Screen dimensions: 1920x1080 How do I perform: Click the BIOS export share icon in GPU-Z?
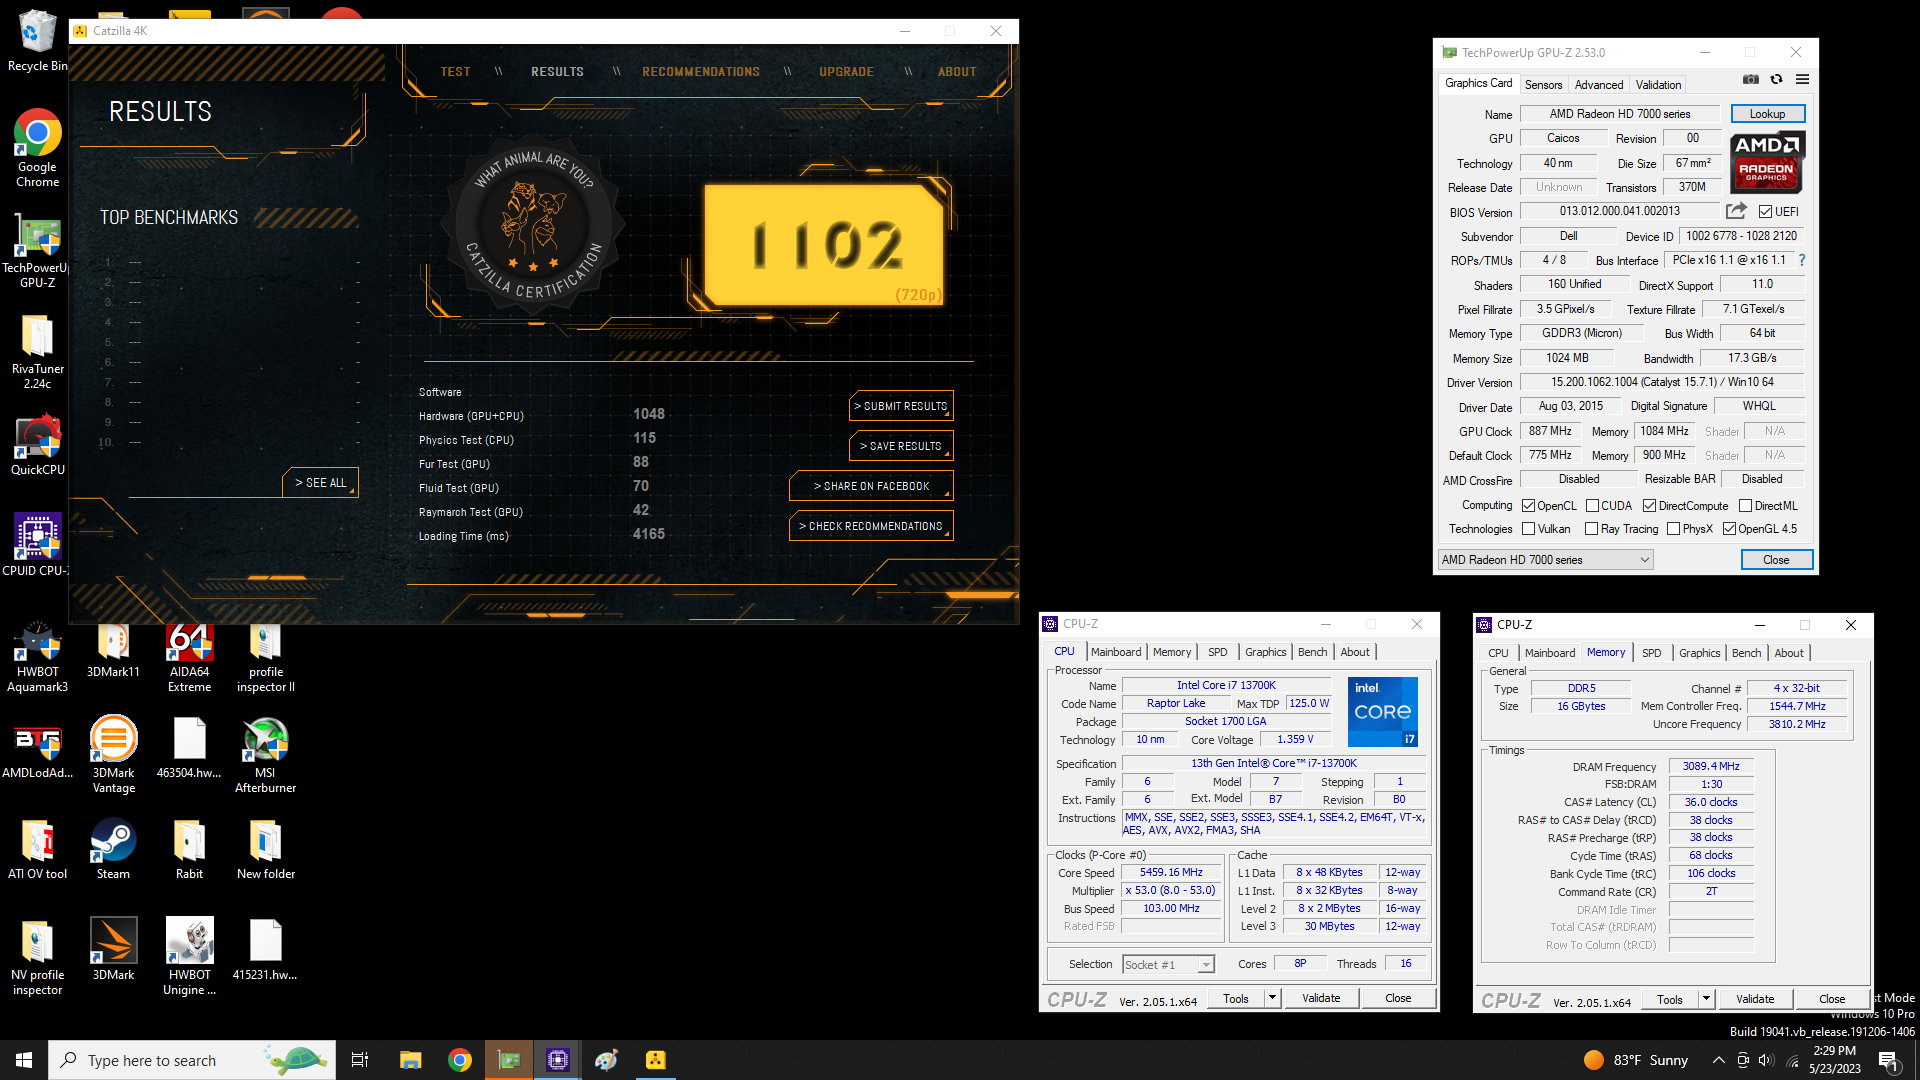(1736, 211)
